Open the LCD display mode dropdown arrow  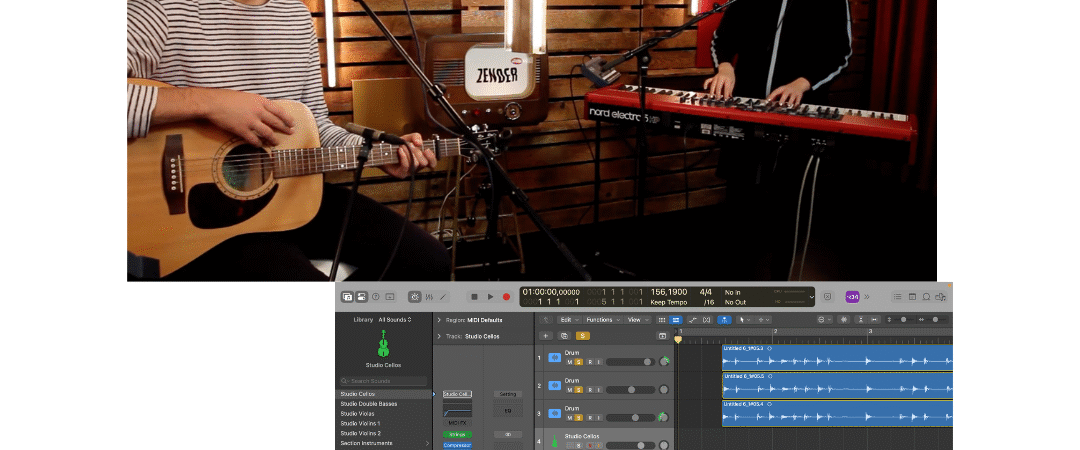tap(812, 297)
